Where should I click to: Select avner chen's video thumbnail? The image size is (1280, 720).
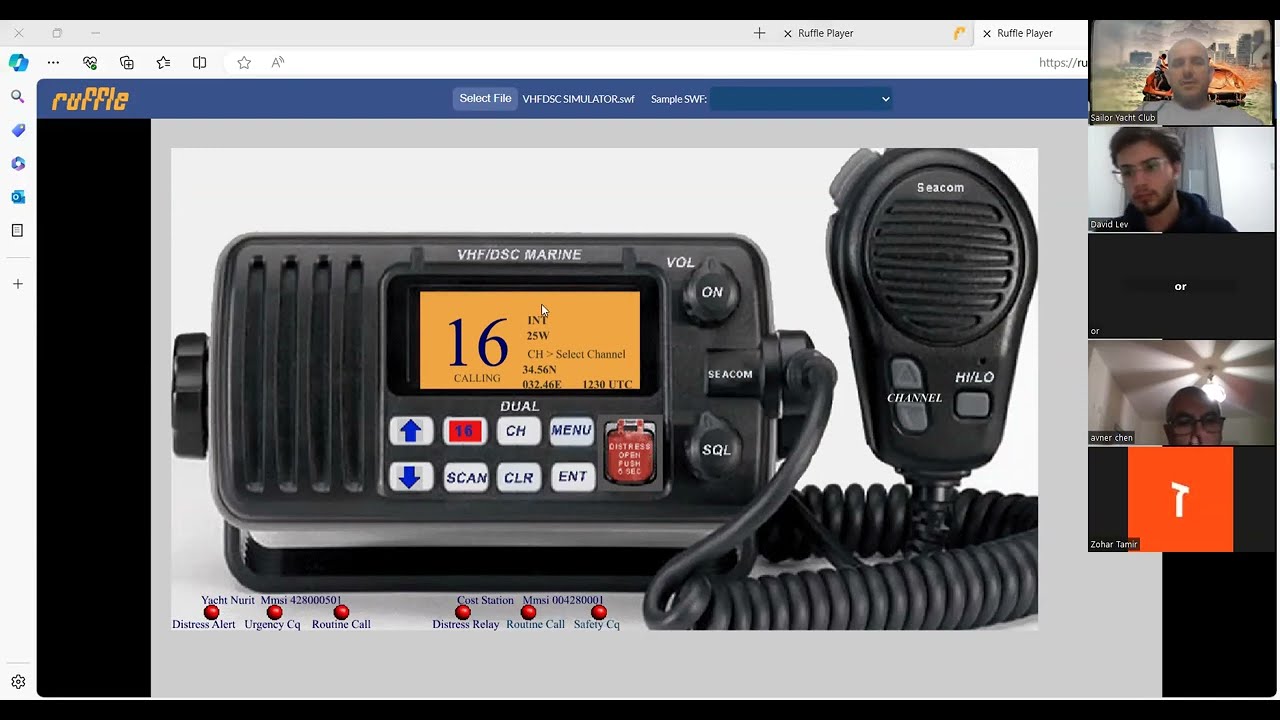tap(1181, 392)
